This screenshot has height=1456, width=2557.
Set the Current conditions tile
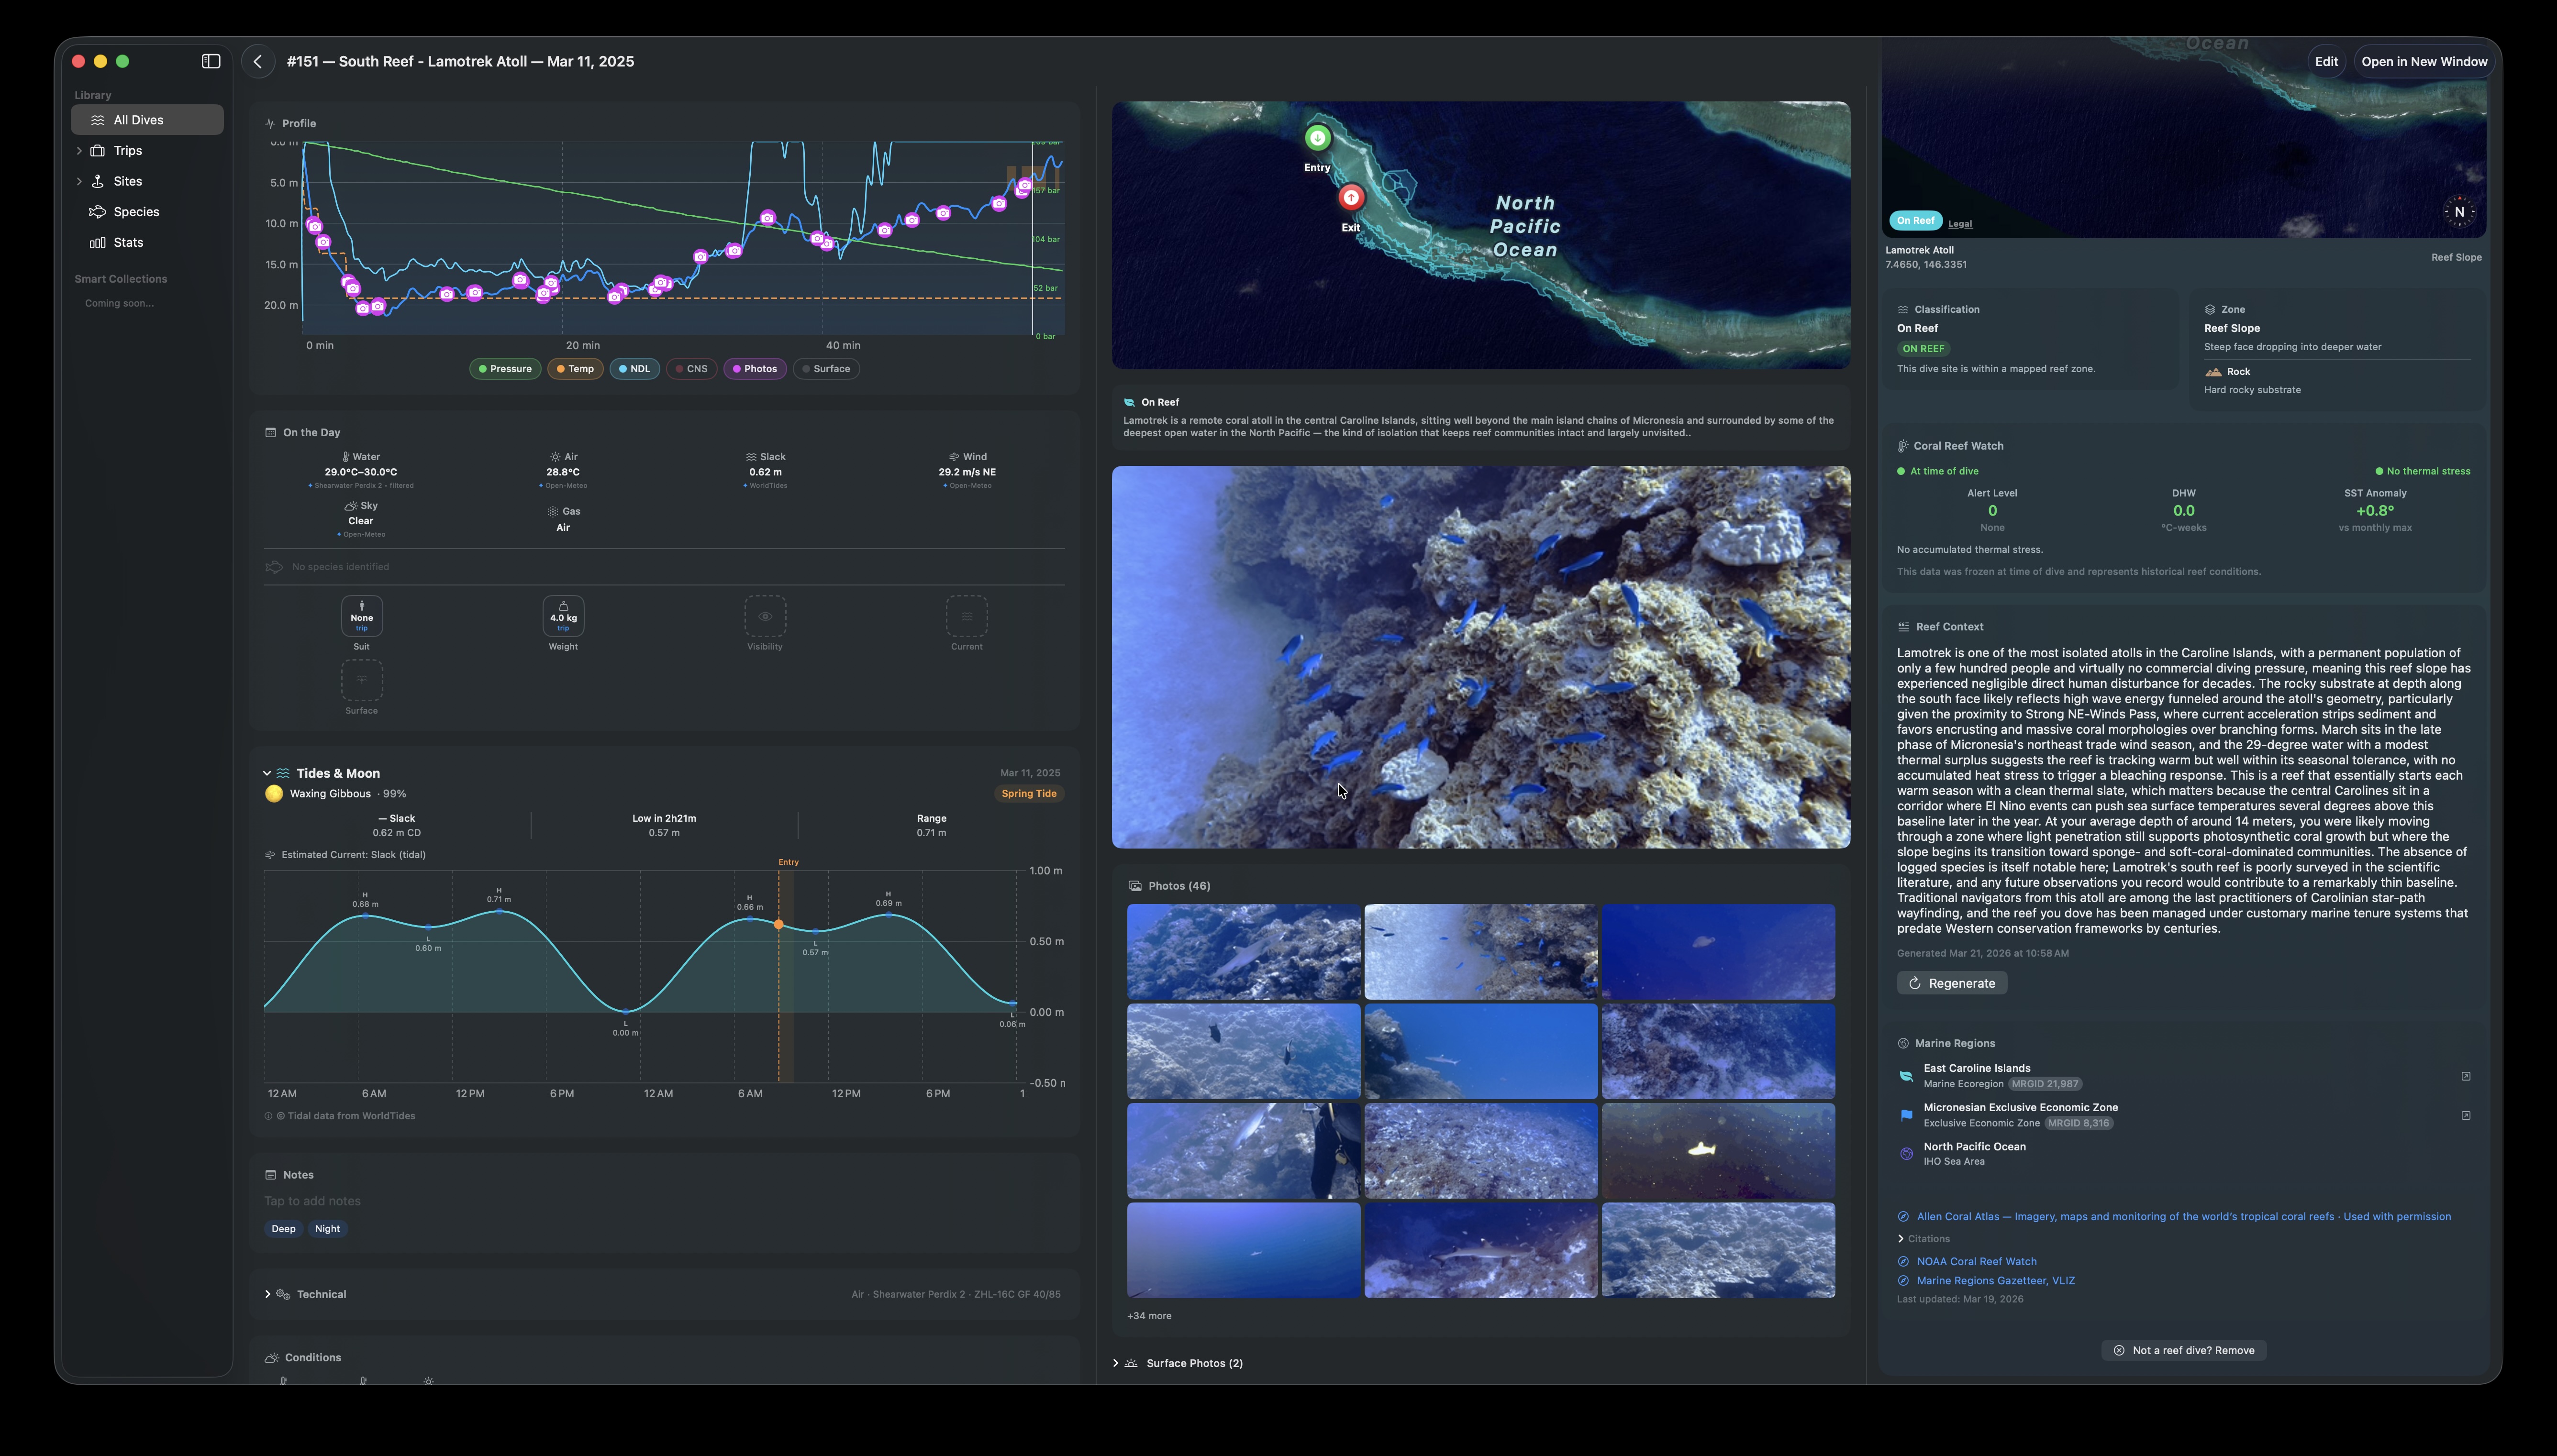click(967, 616)
